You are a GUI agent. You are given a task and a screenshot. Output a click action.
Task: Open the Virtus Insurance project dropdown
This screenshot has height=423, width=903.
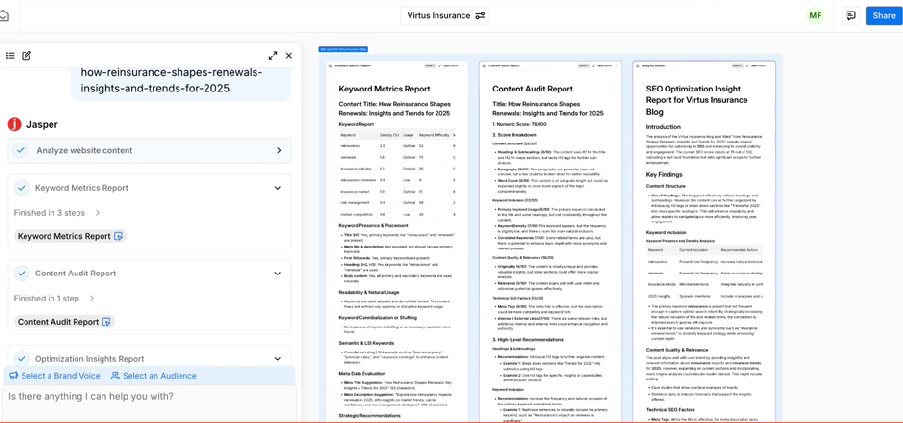coord(445,16)
